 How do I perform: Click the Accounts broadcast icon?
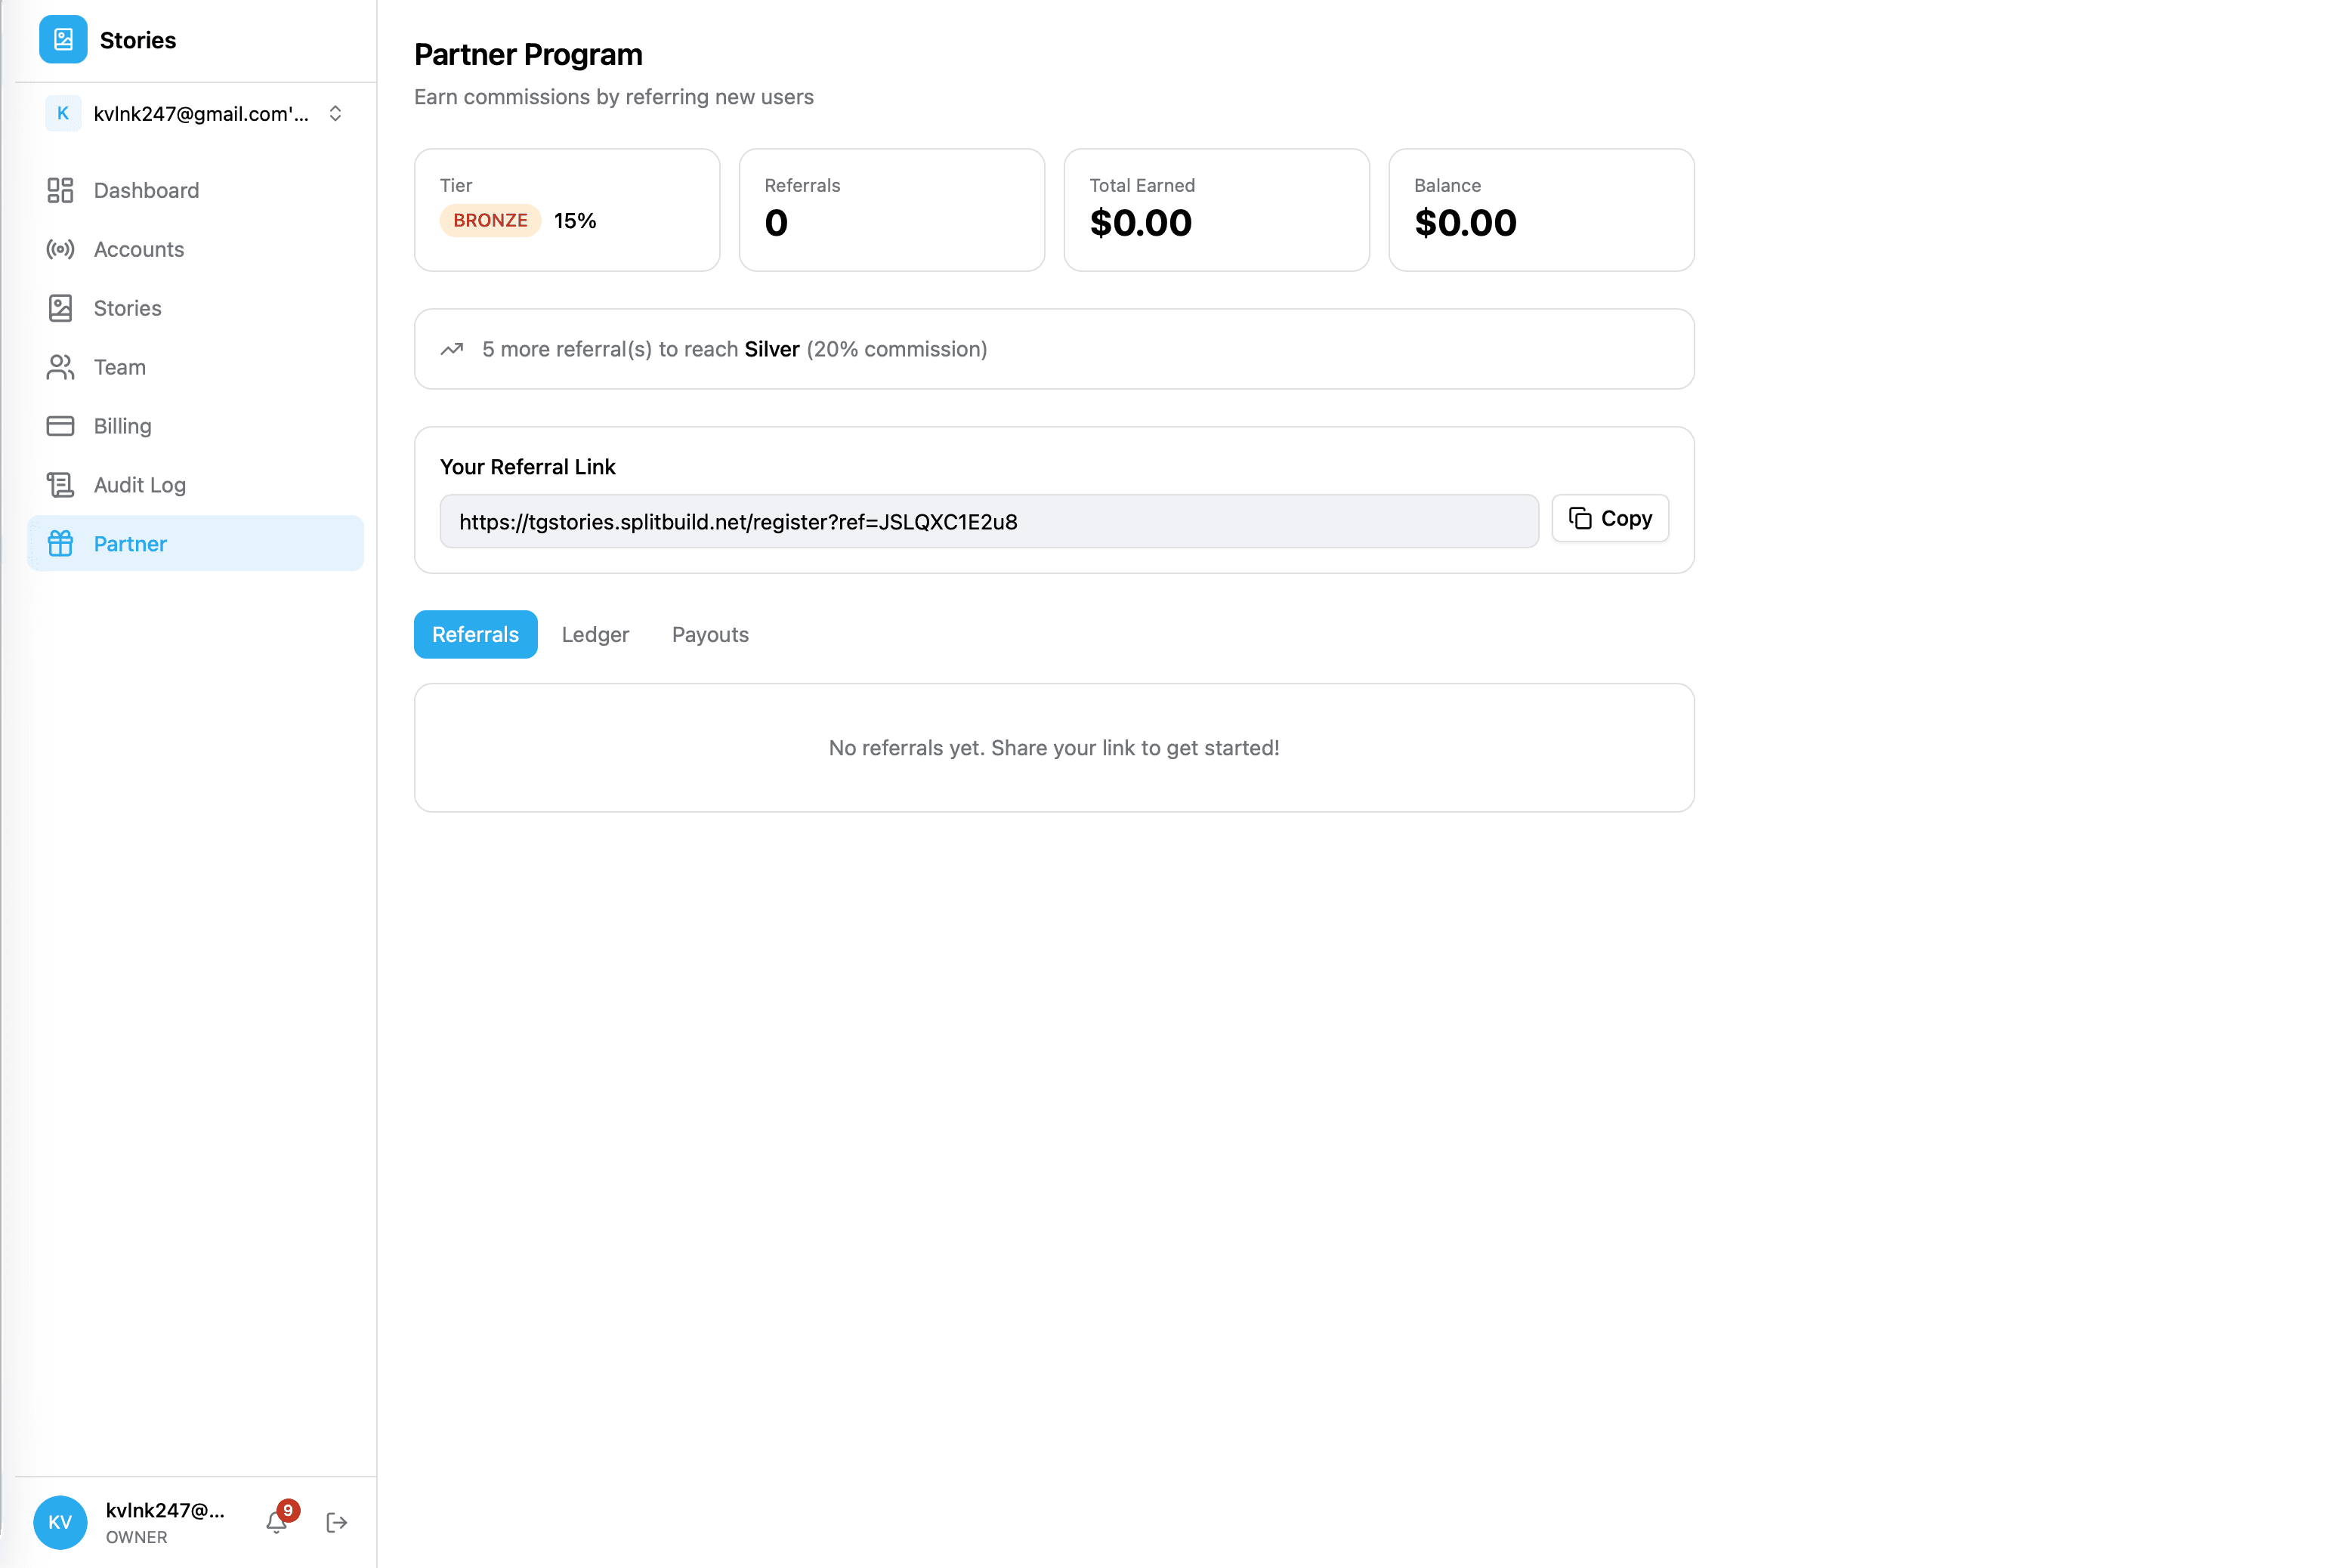click(x=60, y=249)
